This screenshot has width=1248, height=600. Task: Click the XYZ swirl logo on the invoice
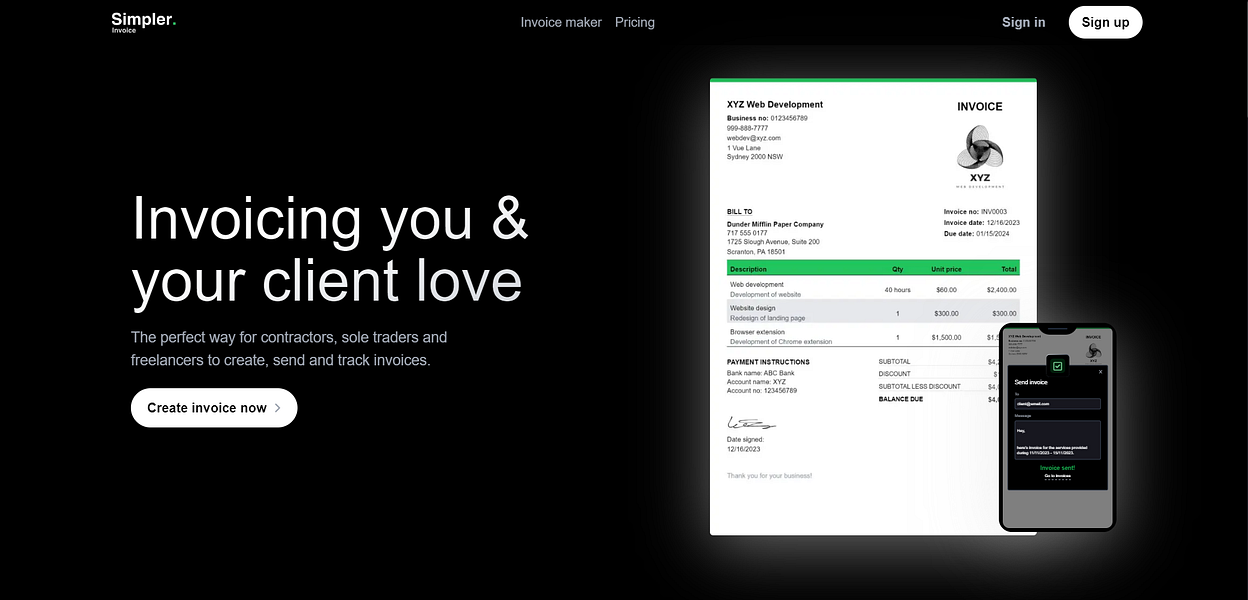tap(978, 148)
